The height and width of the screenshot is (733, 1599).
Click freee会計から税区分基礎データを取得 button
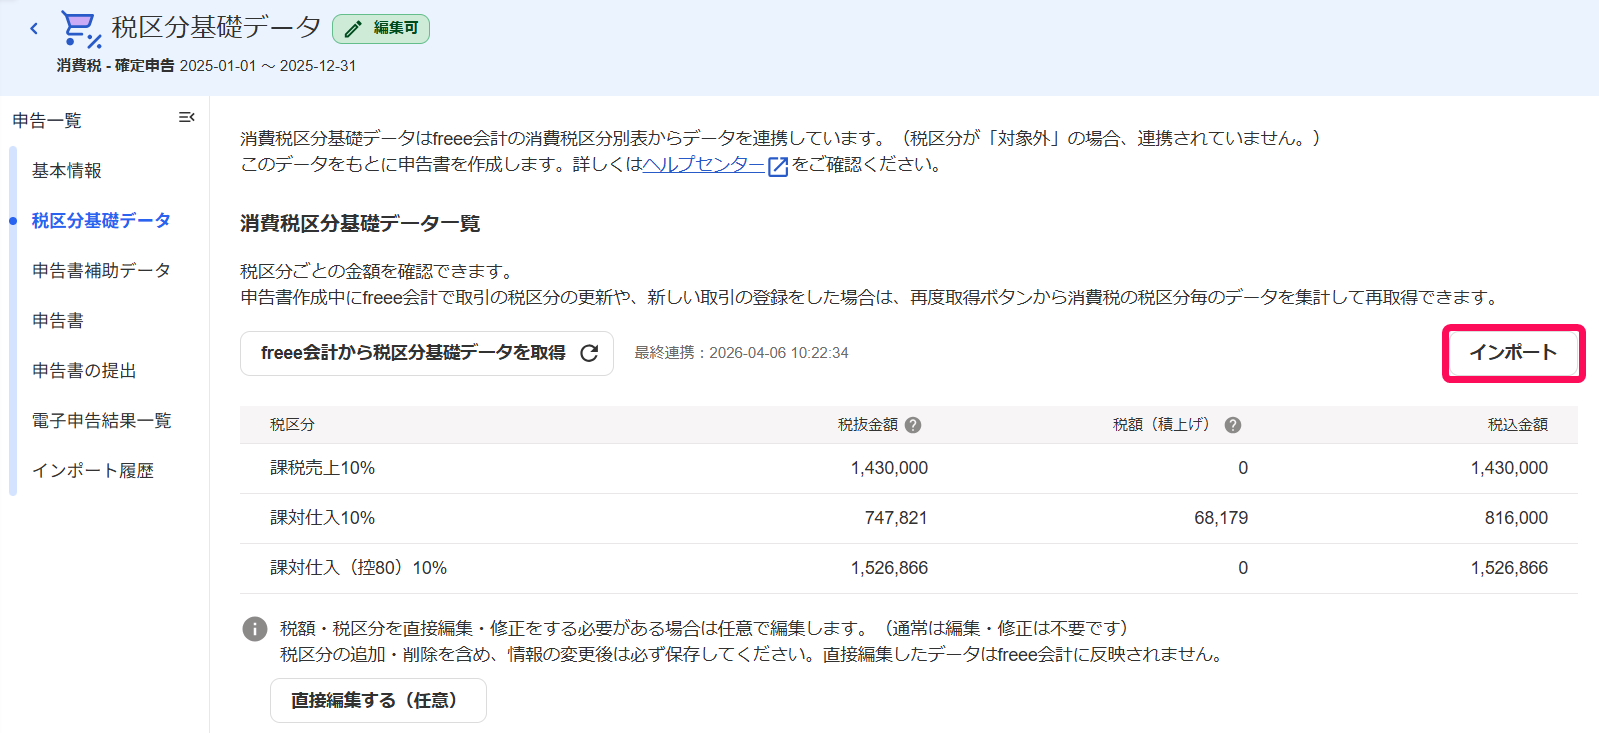[427, 353]
